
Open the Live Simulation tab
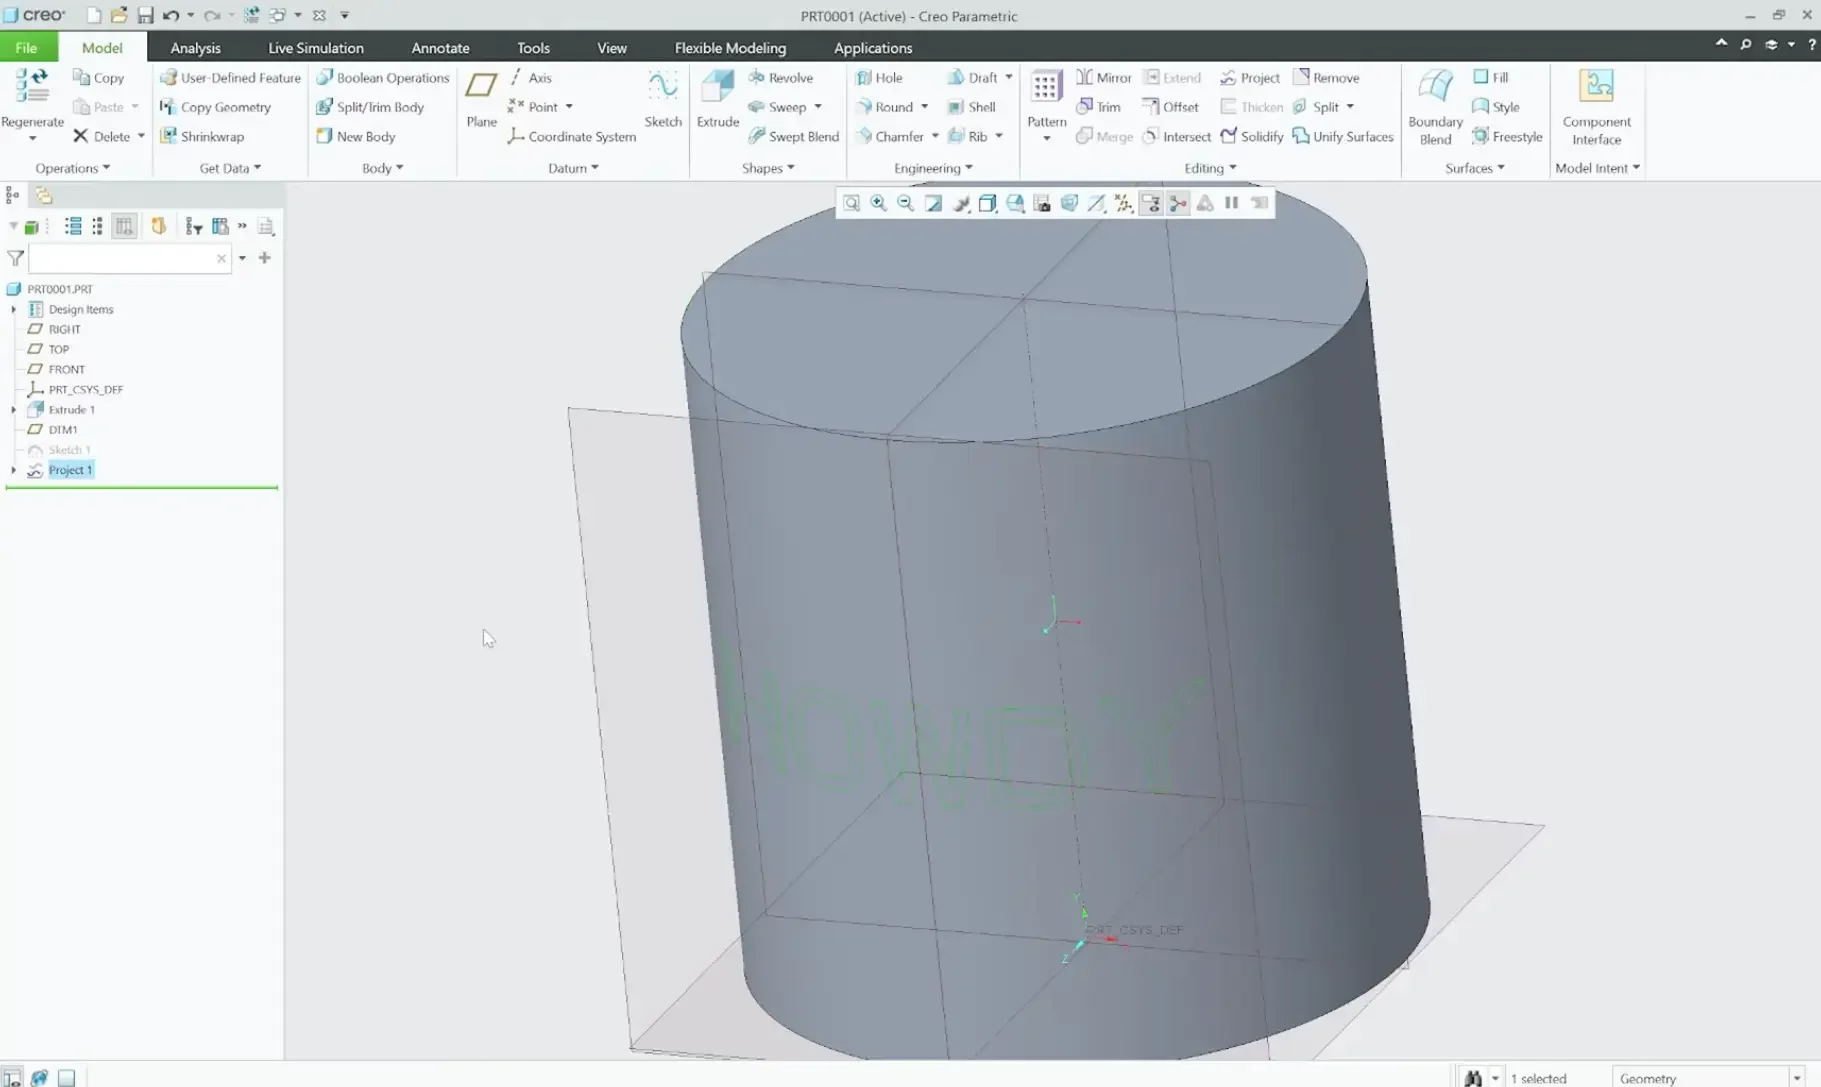pos(315,47)
